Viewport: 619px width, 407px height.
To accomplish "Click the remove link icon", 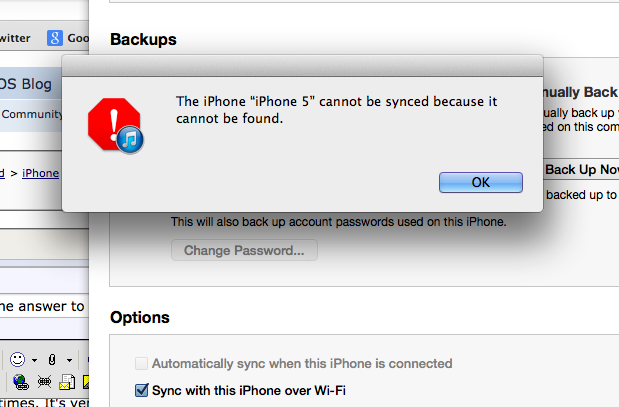I will [x=43, y=381].
